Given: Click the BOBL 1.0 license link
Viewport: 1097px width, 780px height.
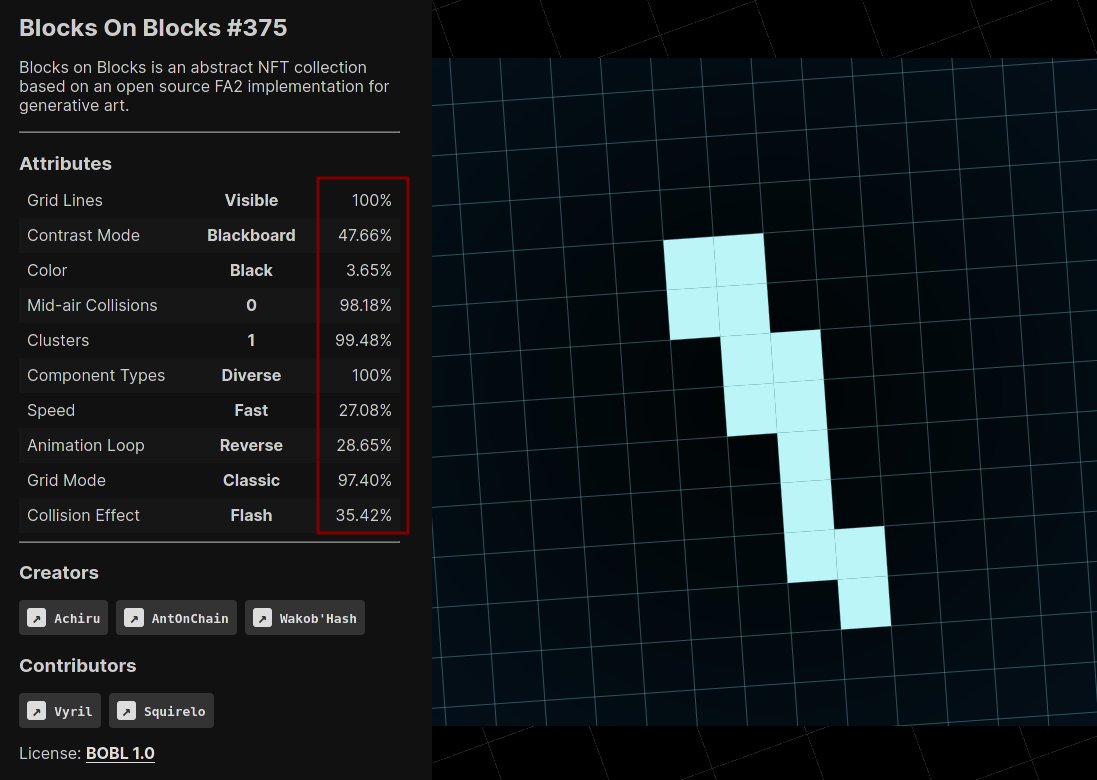Looking at the screenshot, I should [x=120, y=753].
